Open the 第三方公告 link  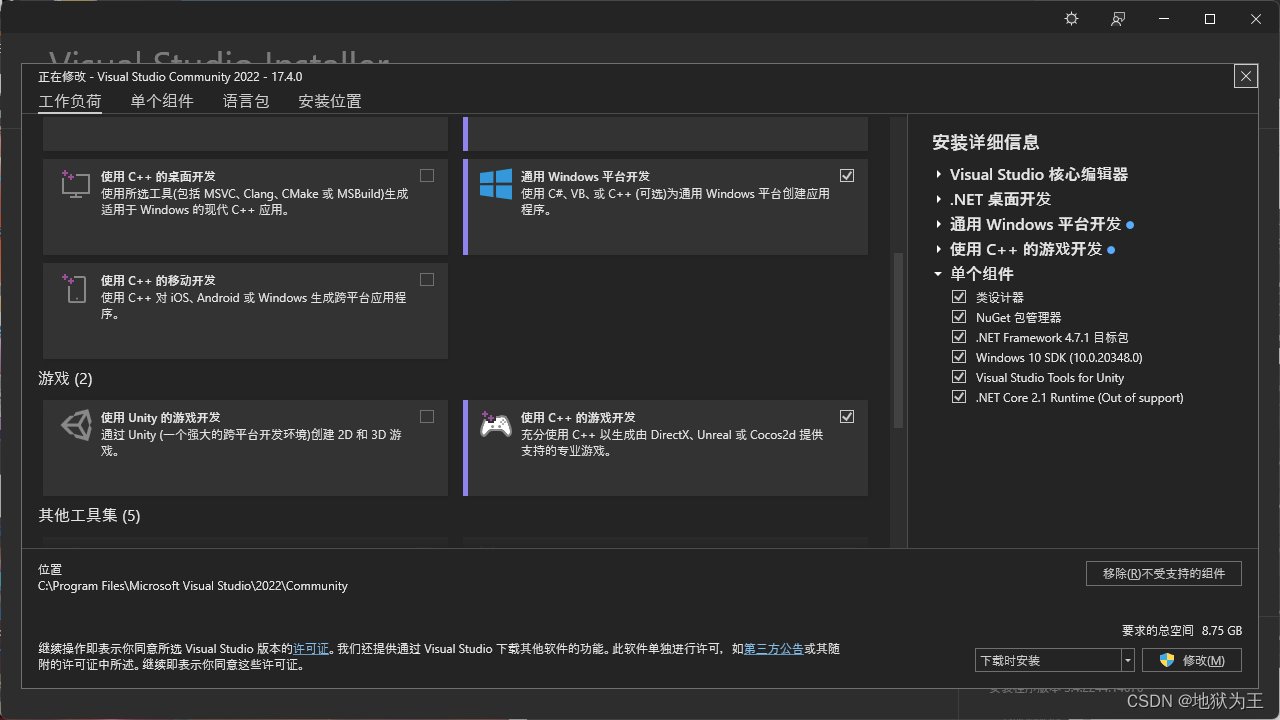point(774,649)
